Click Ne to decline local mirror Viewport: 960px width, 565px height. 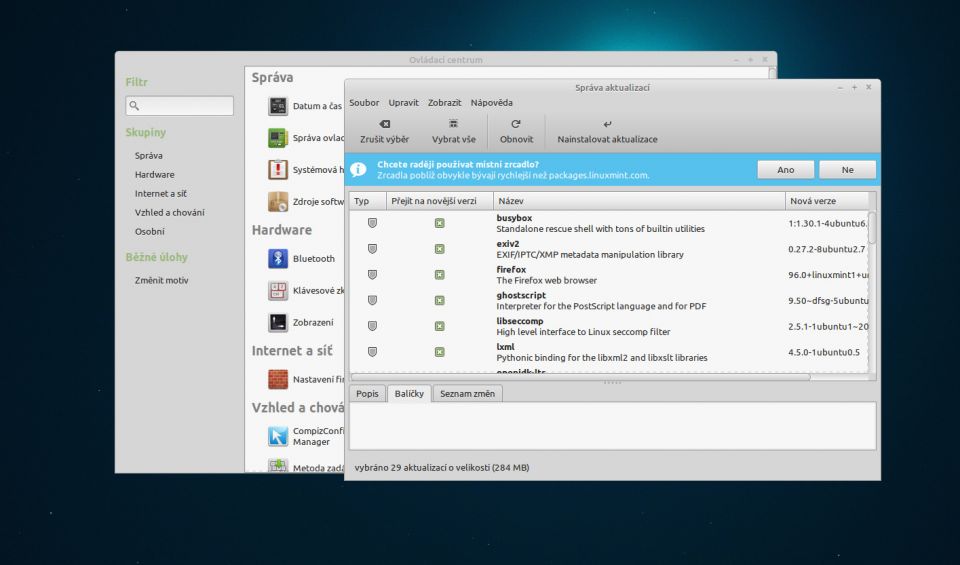click(847, 170)
